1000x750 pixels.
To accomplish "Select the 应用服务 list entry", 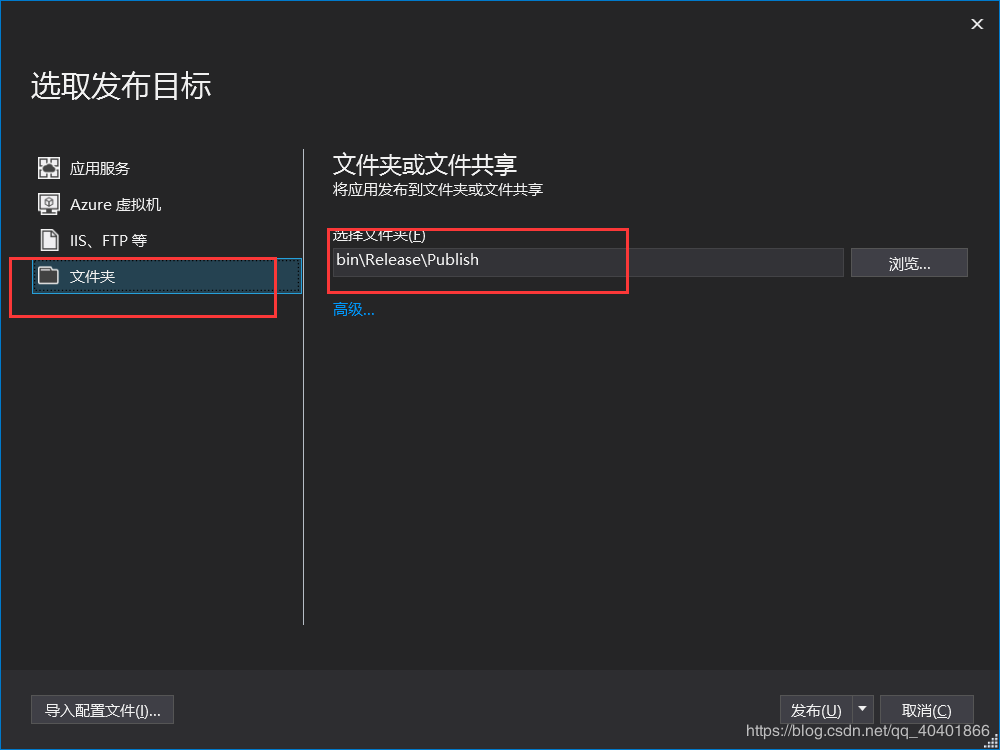I will pyautogui.click(x=100, y=167).
